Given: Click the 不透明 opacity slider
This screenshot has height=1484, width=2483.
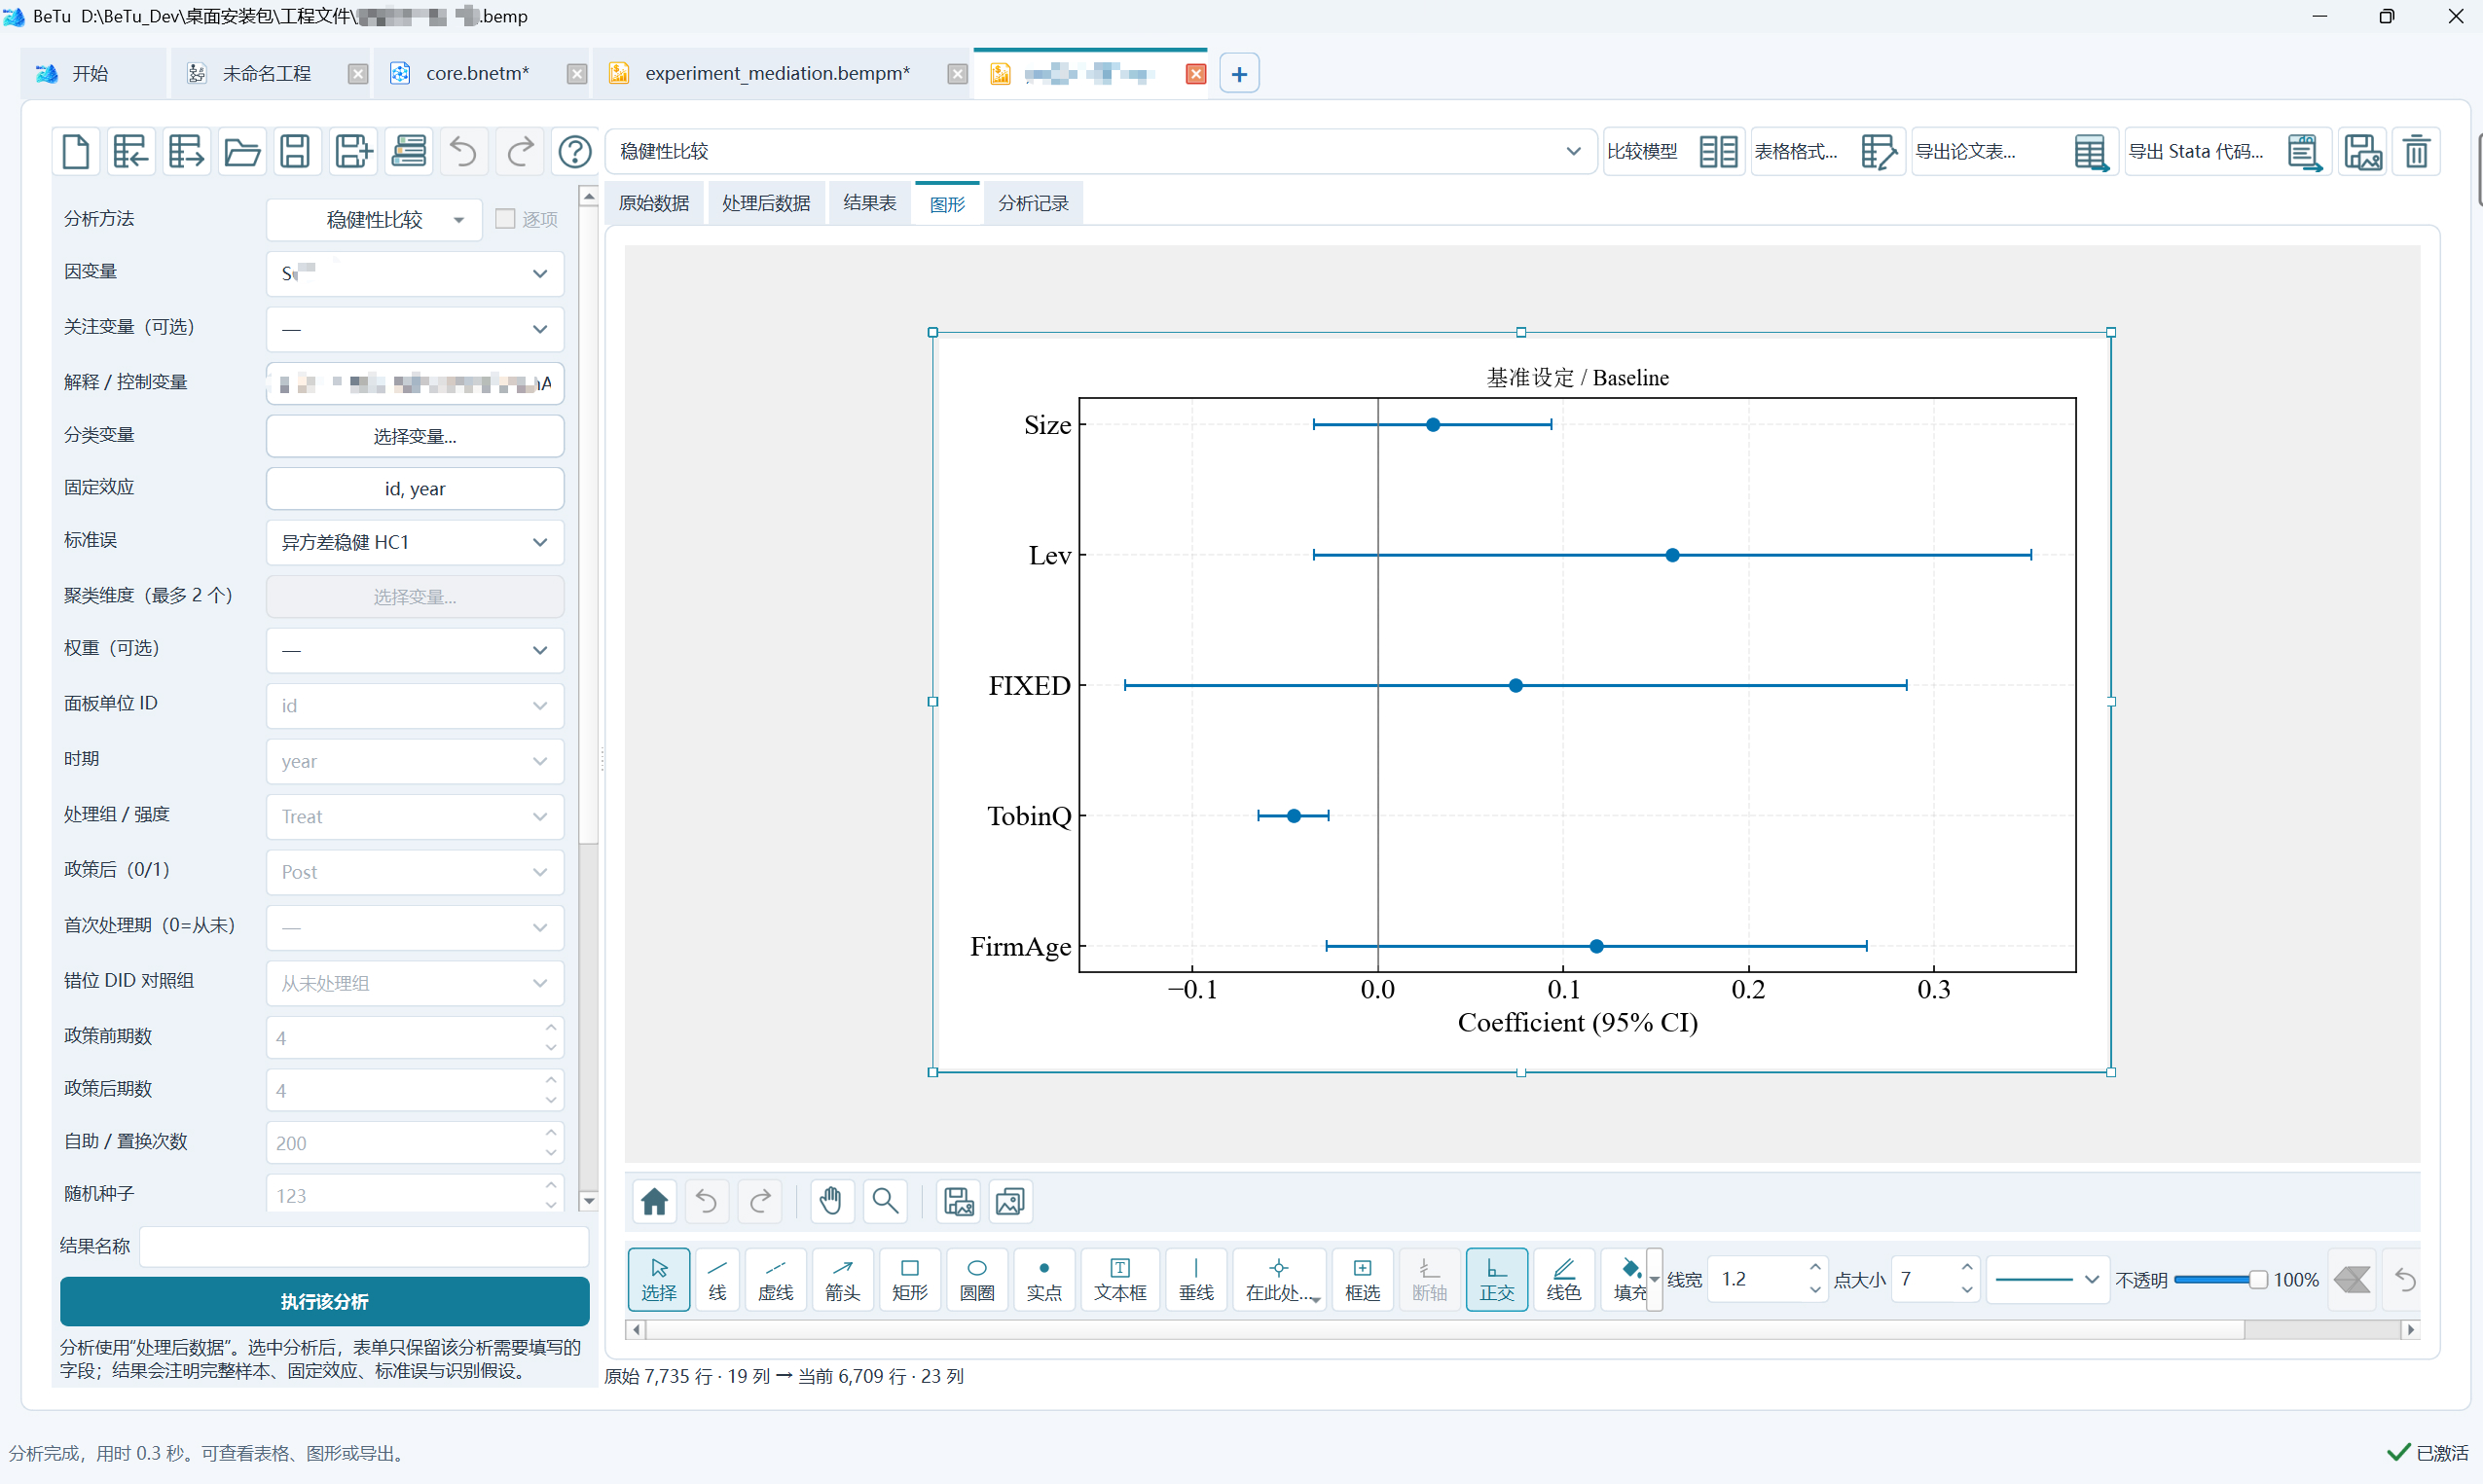Looking at the screenshot, I should 2219,1280.
